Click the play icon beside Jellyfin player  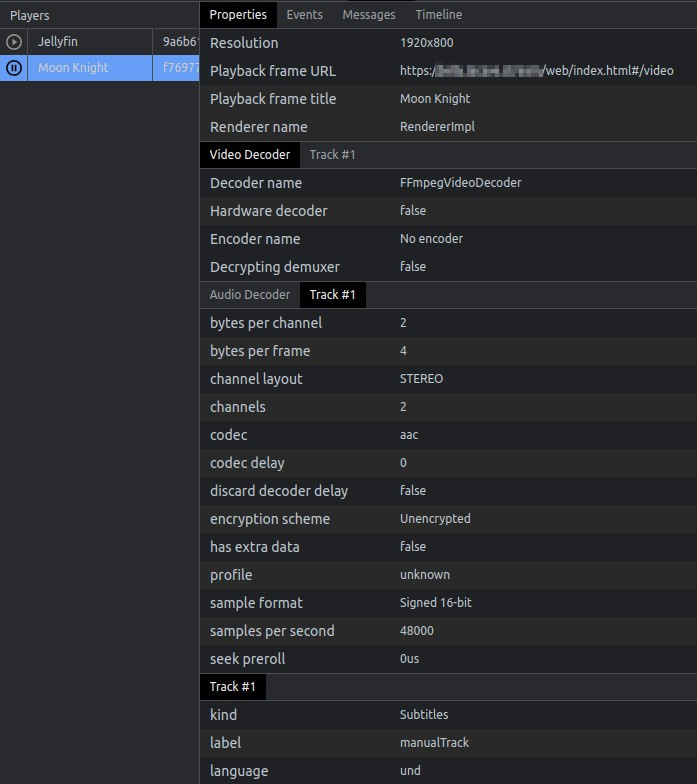tap(14, 42)
